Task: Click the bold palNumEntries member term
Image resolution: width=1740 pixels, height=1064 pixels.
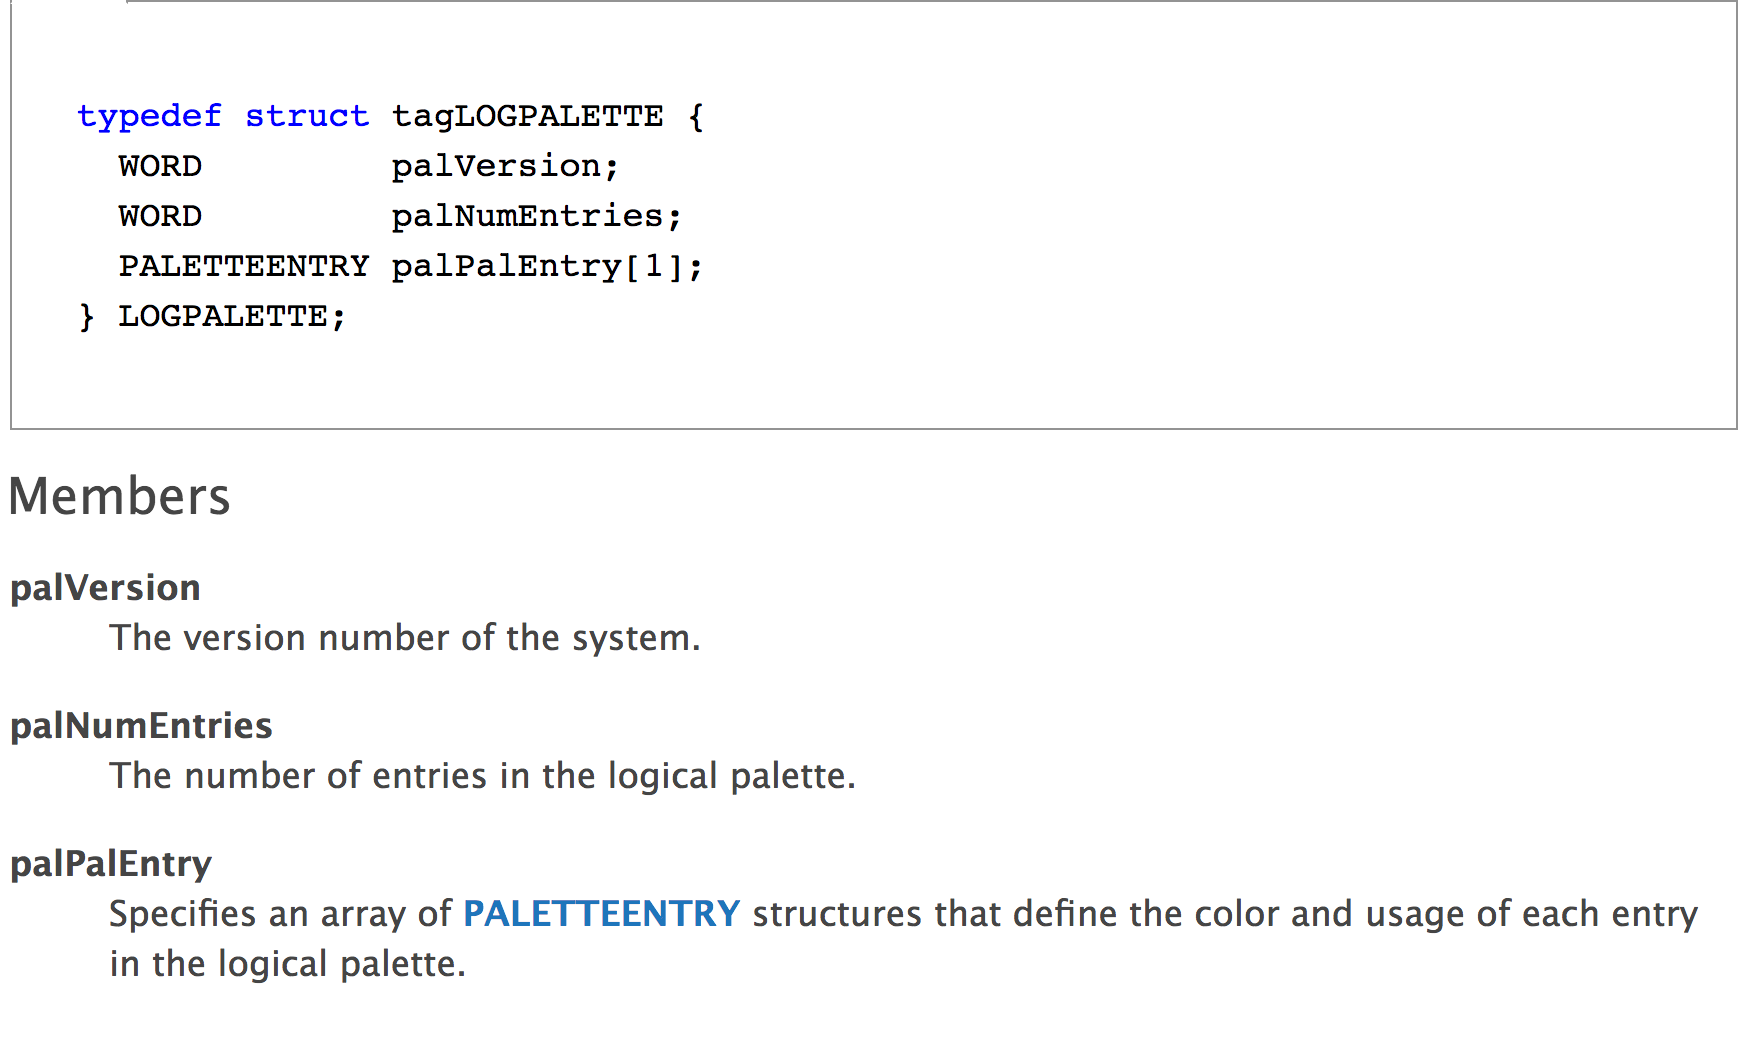Action: click(141, 726)
